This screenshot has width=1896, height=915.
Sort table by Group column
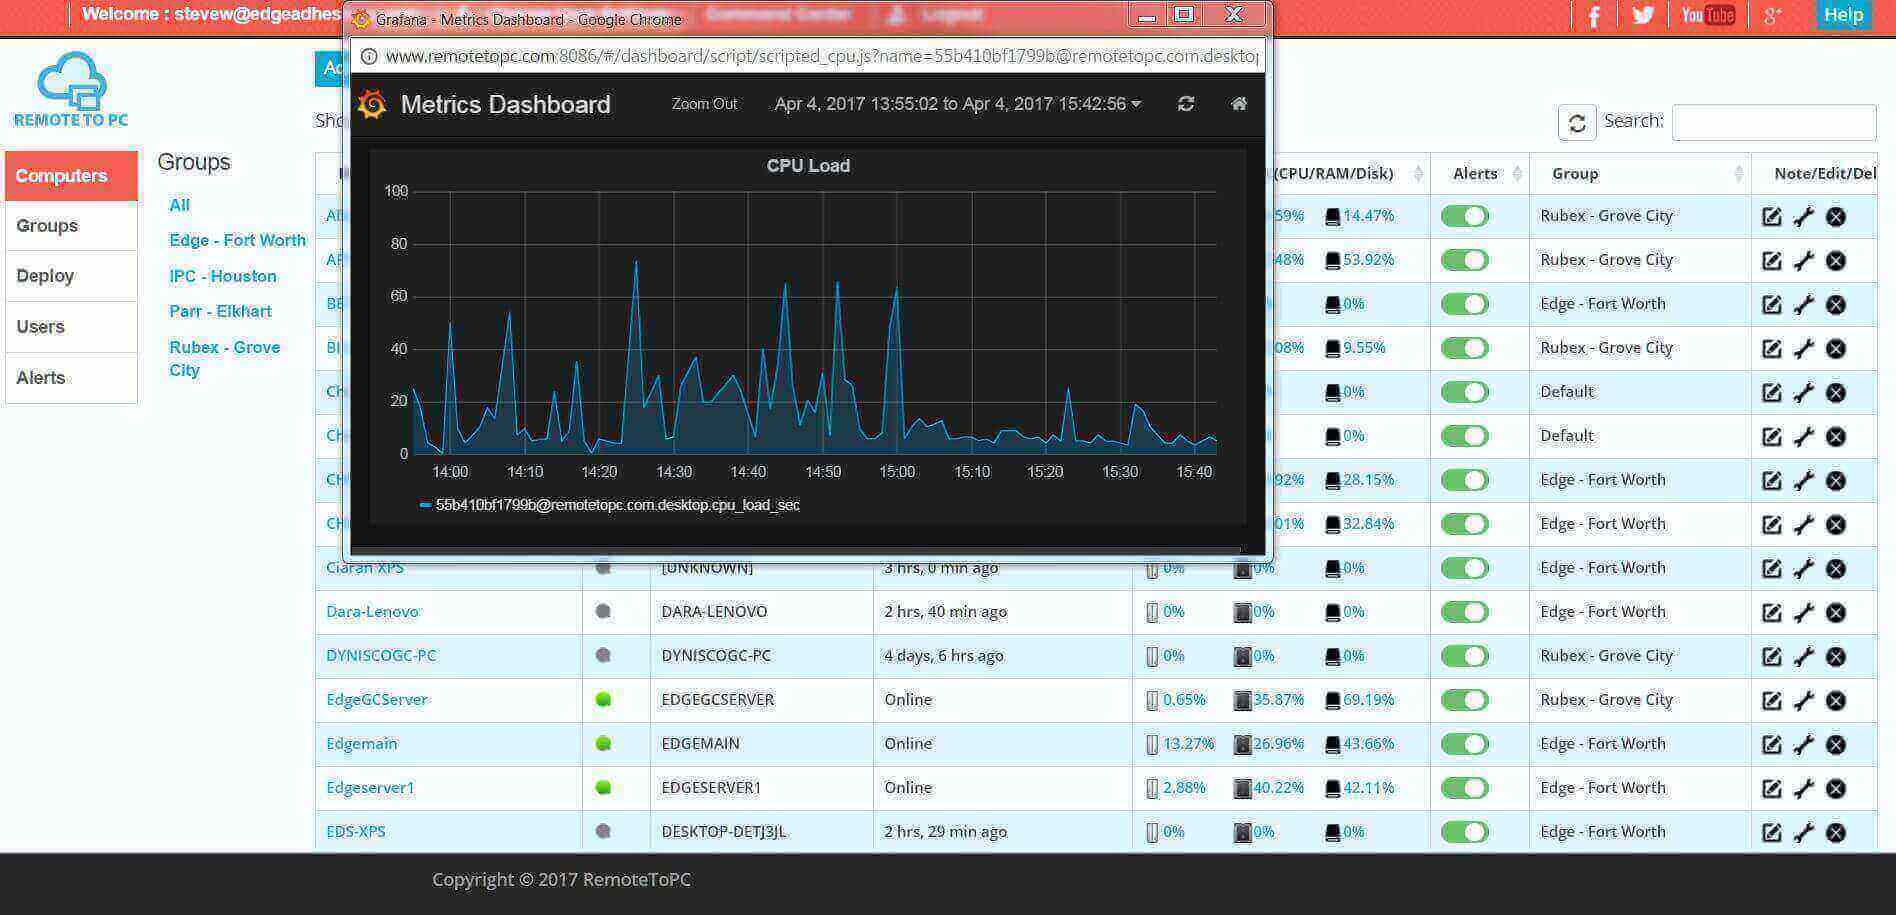1640,174
